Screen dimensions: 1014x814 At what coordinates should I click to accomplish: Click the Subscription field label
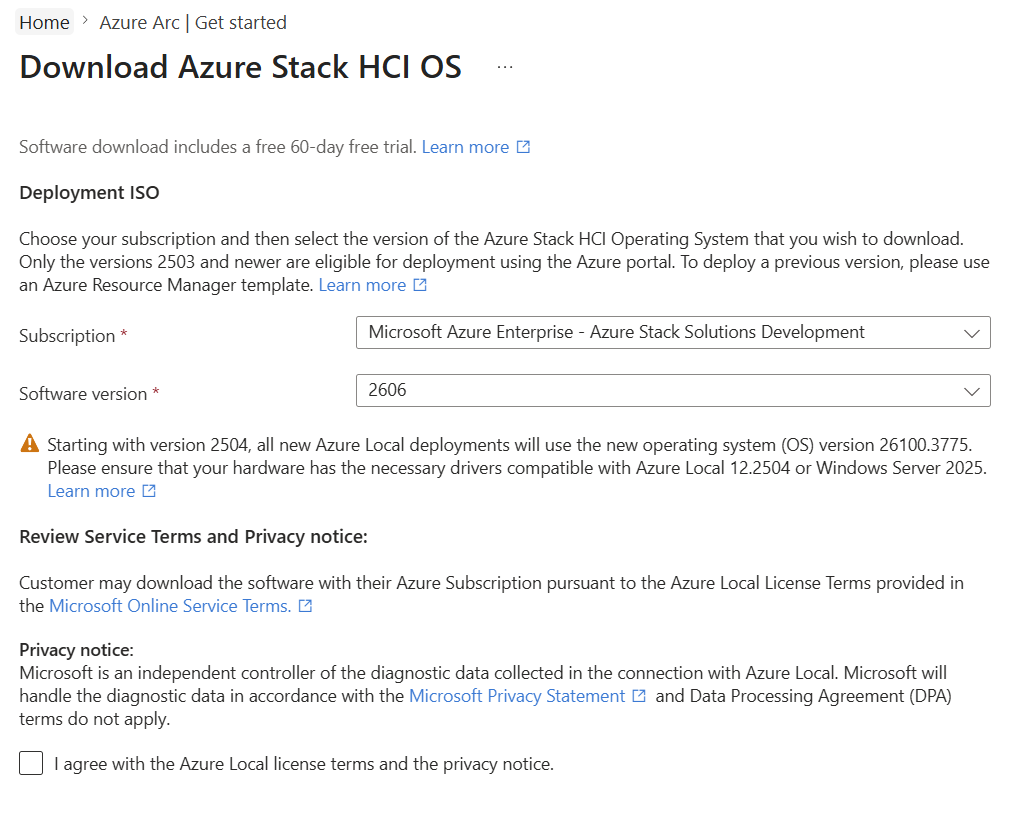pos(67,336)
